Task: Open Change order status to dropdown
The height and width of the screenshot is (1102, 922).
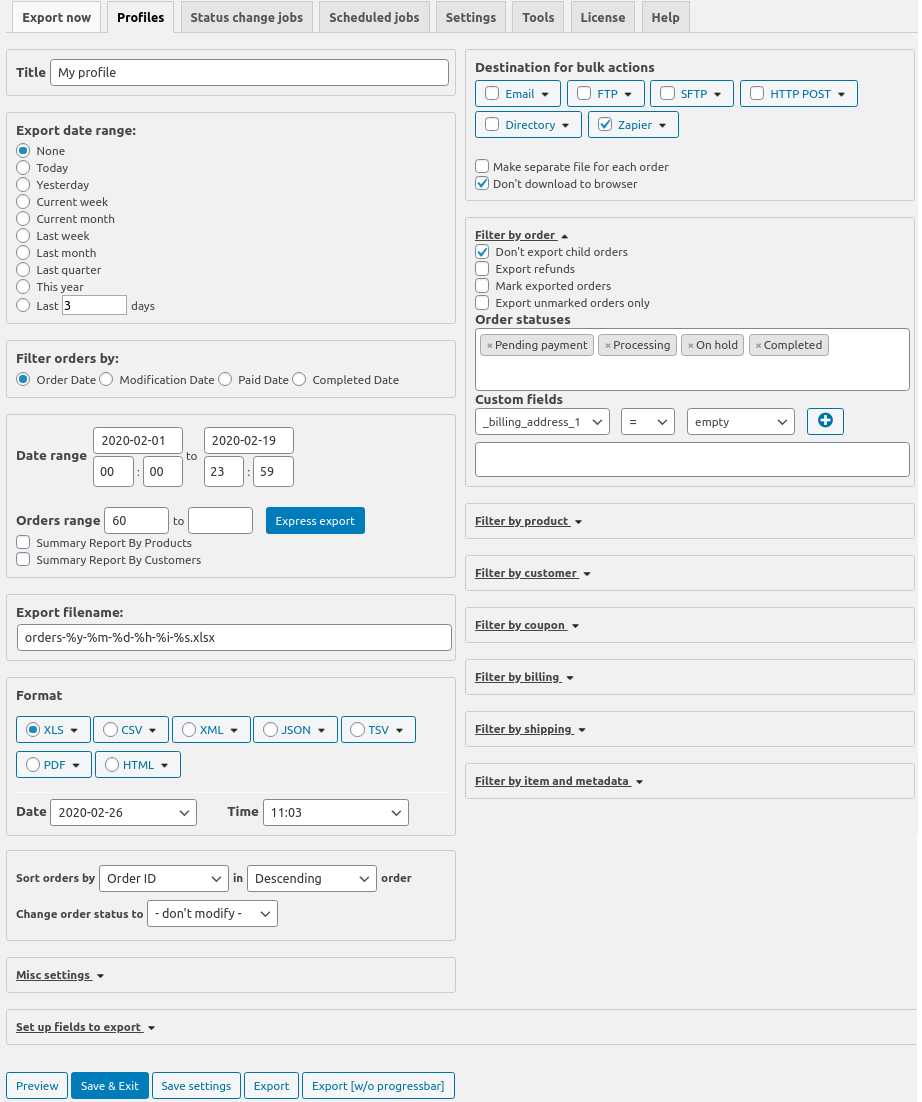Action: (x=212, y=914)
